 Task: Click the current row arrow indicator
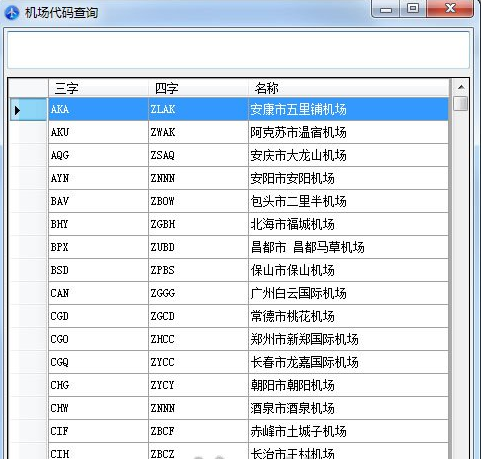click(x=18, y=110)
